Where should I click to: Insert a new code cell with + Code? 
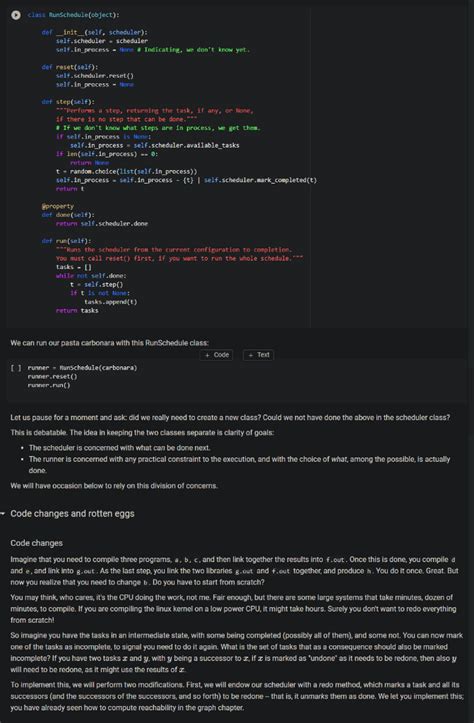click(217, 355)
